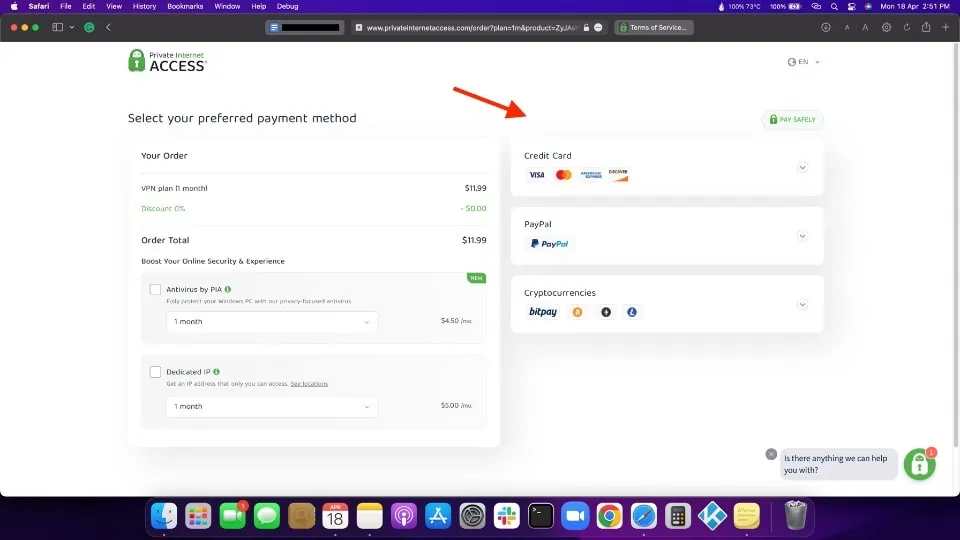Open Launchpad from the dock
Viewport: 960px width, 540px height.
(198, 516)
